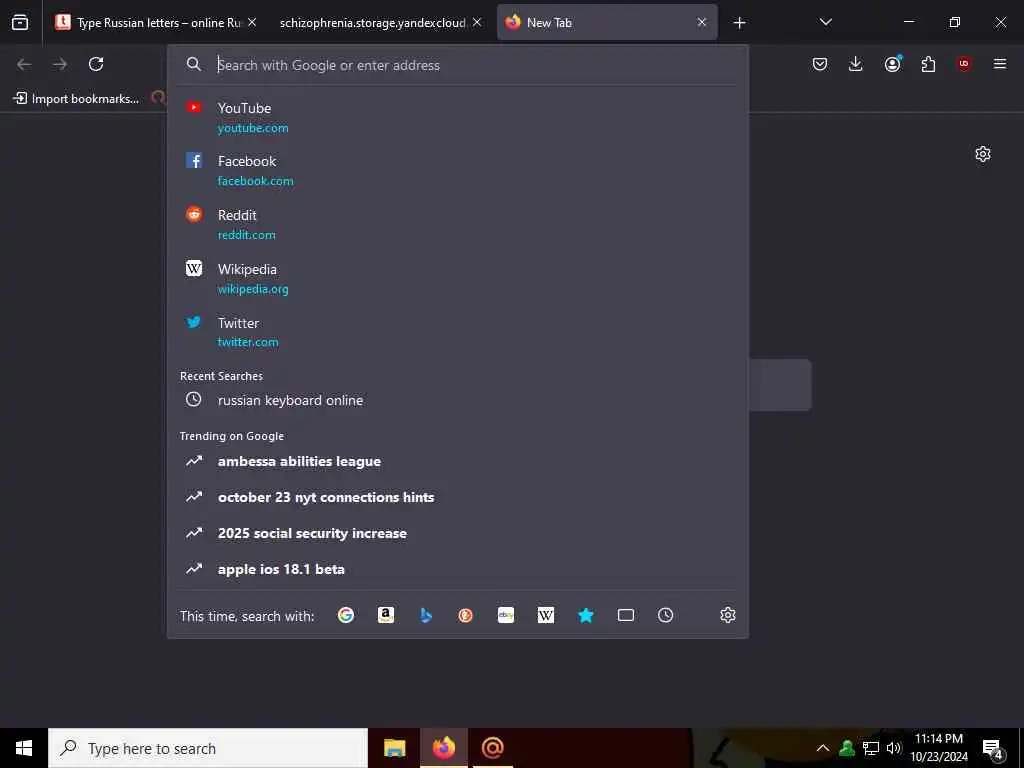Search this time with Wikipedia
The width and height of the screenshot is (1024, 768).
[x=546, y=615]
